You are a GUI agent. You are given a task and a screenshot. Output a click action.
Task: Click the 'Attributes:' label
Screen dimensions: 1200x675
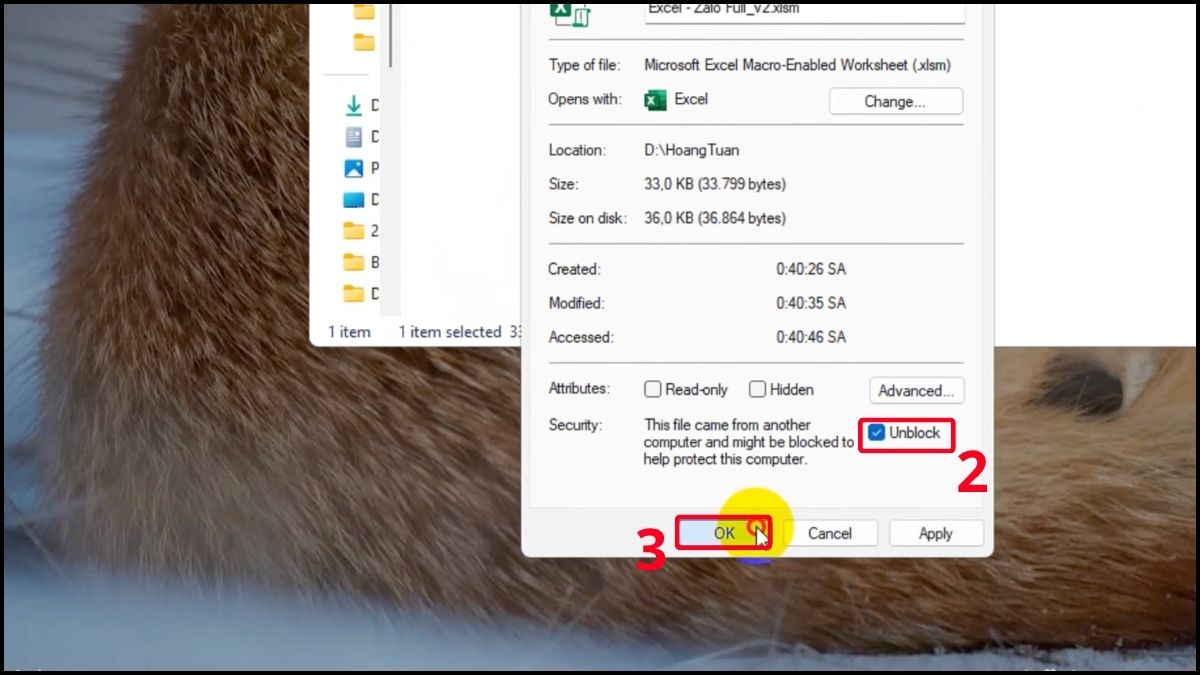pyautogui.click(x=579, y=388)
